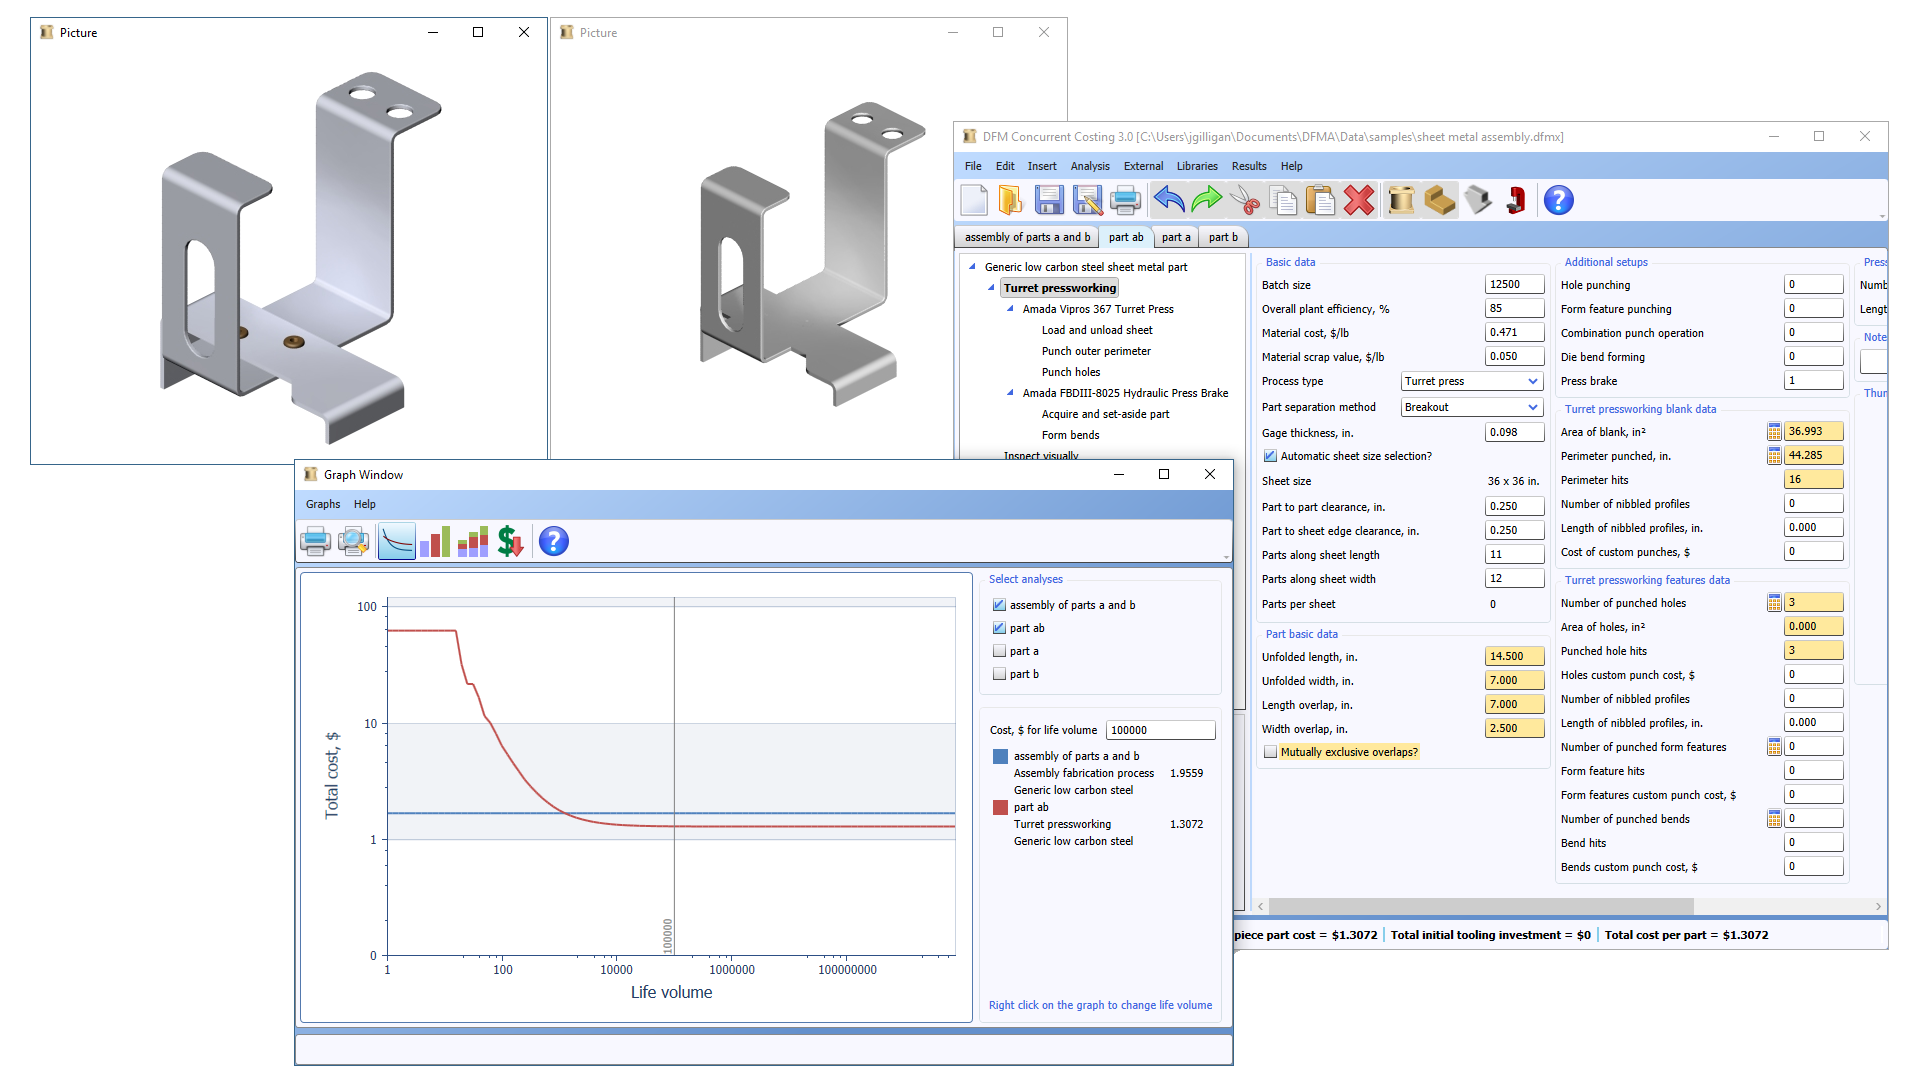The height and width of the screenshot is (1080, 1920).
Task: Open the Libraries menu
Action: [x=1197, y=166]
